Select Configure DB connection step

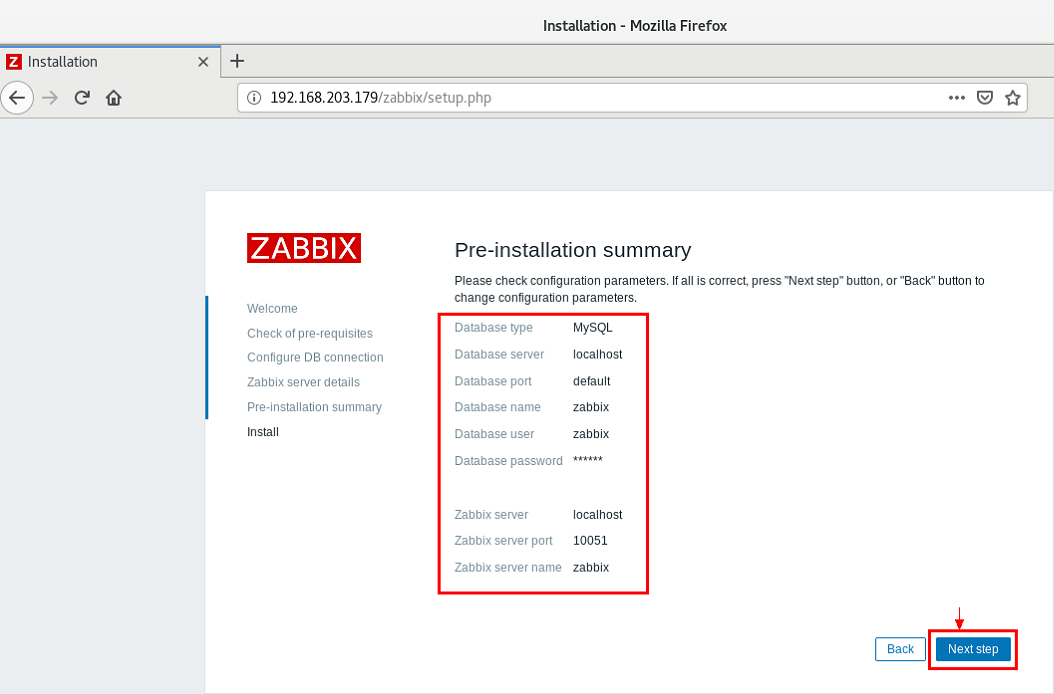point(315,358)
